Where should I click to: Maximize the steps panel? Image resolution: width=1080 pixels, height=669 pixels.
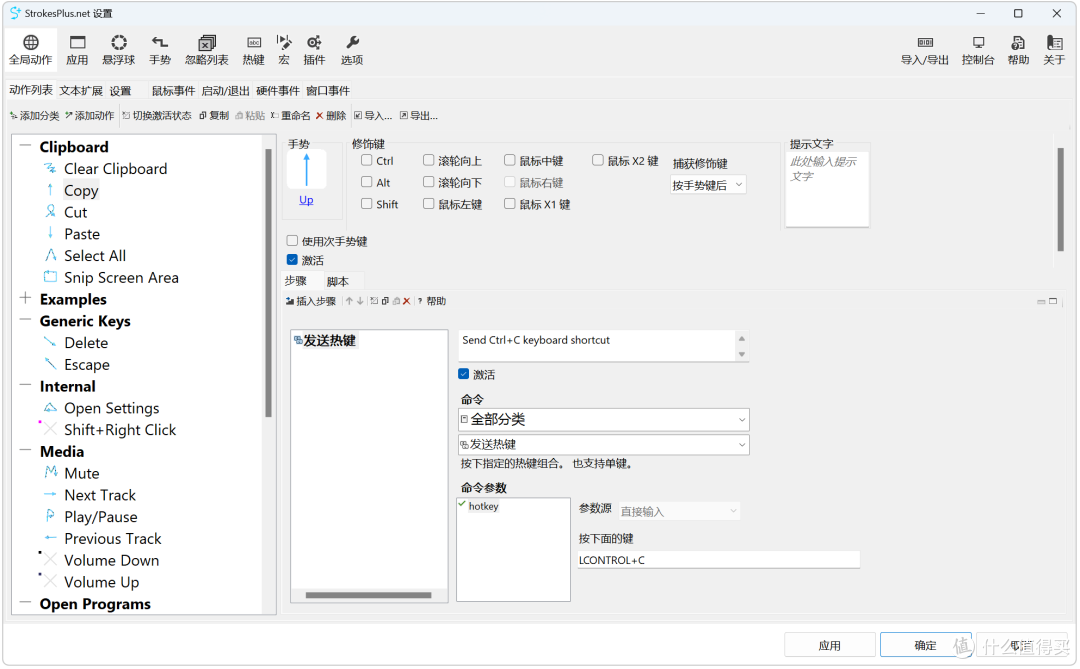pyautogui.click(x=1052, y=301)
